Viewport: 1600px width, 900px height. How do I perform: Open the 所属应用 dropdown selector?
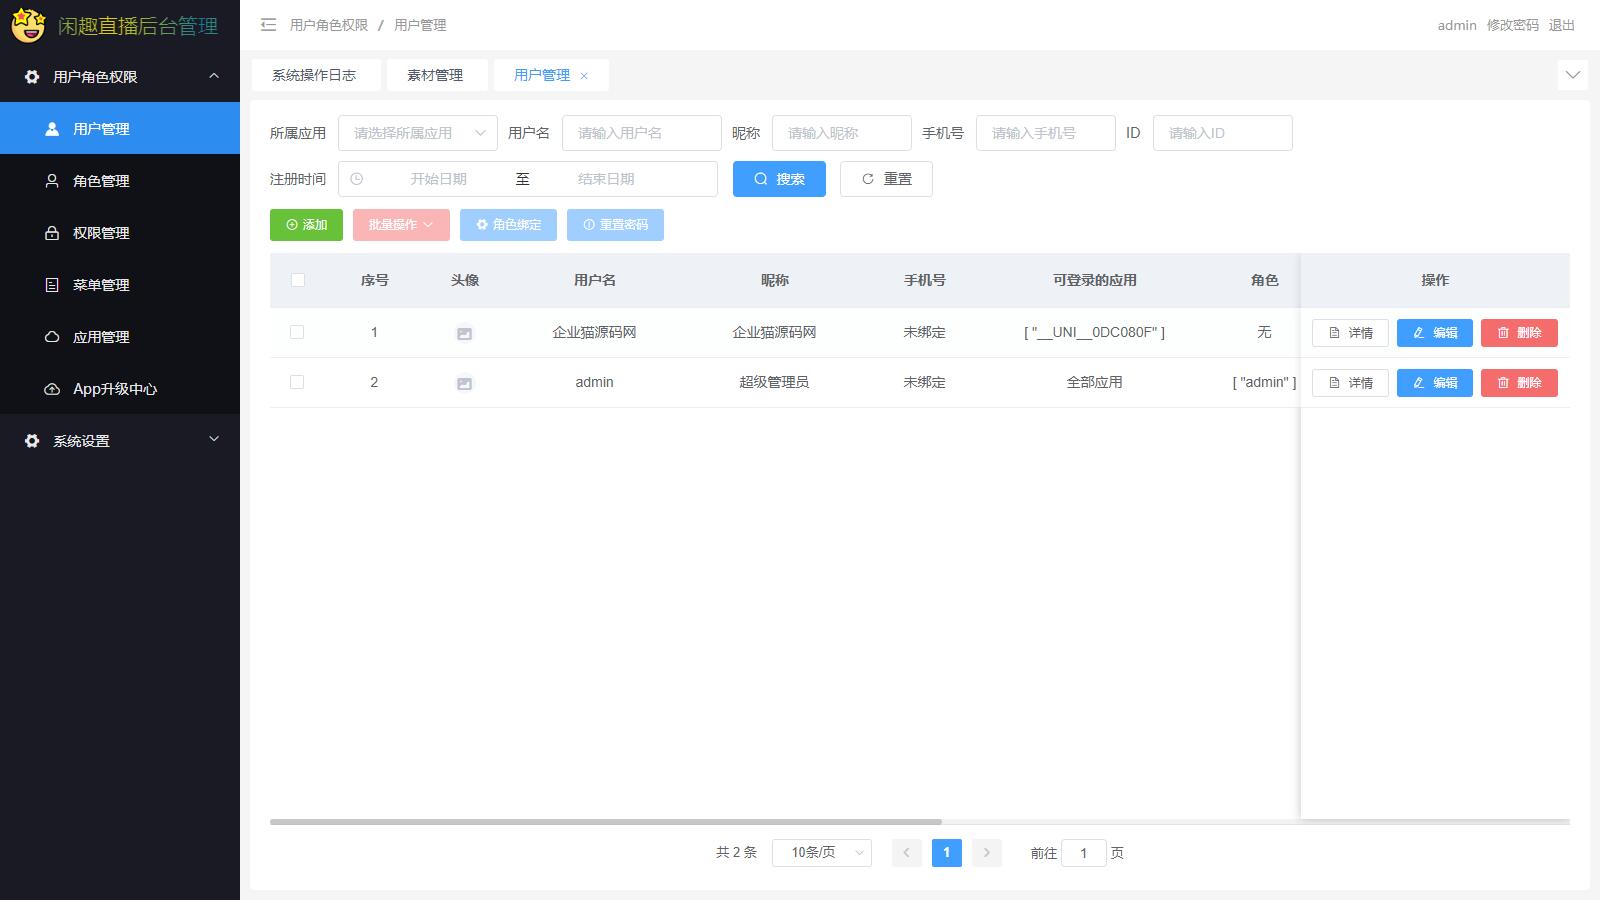[x=417, y=133]
